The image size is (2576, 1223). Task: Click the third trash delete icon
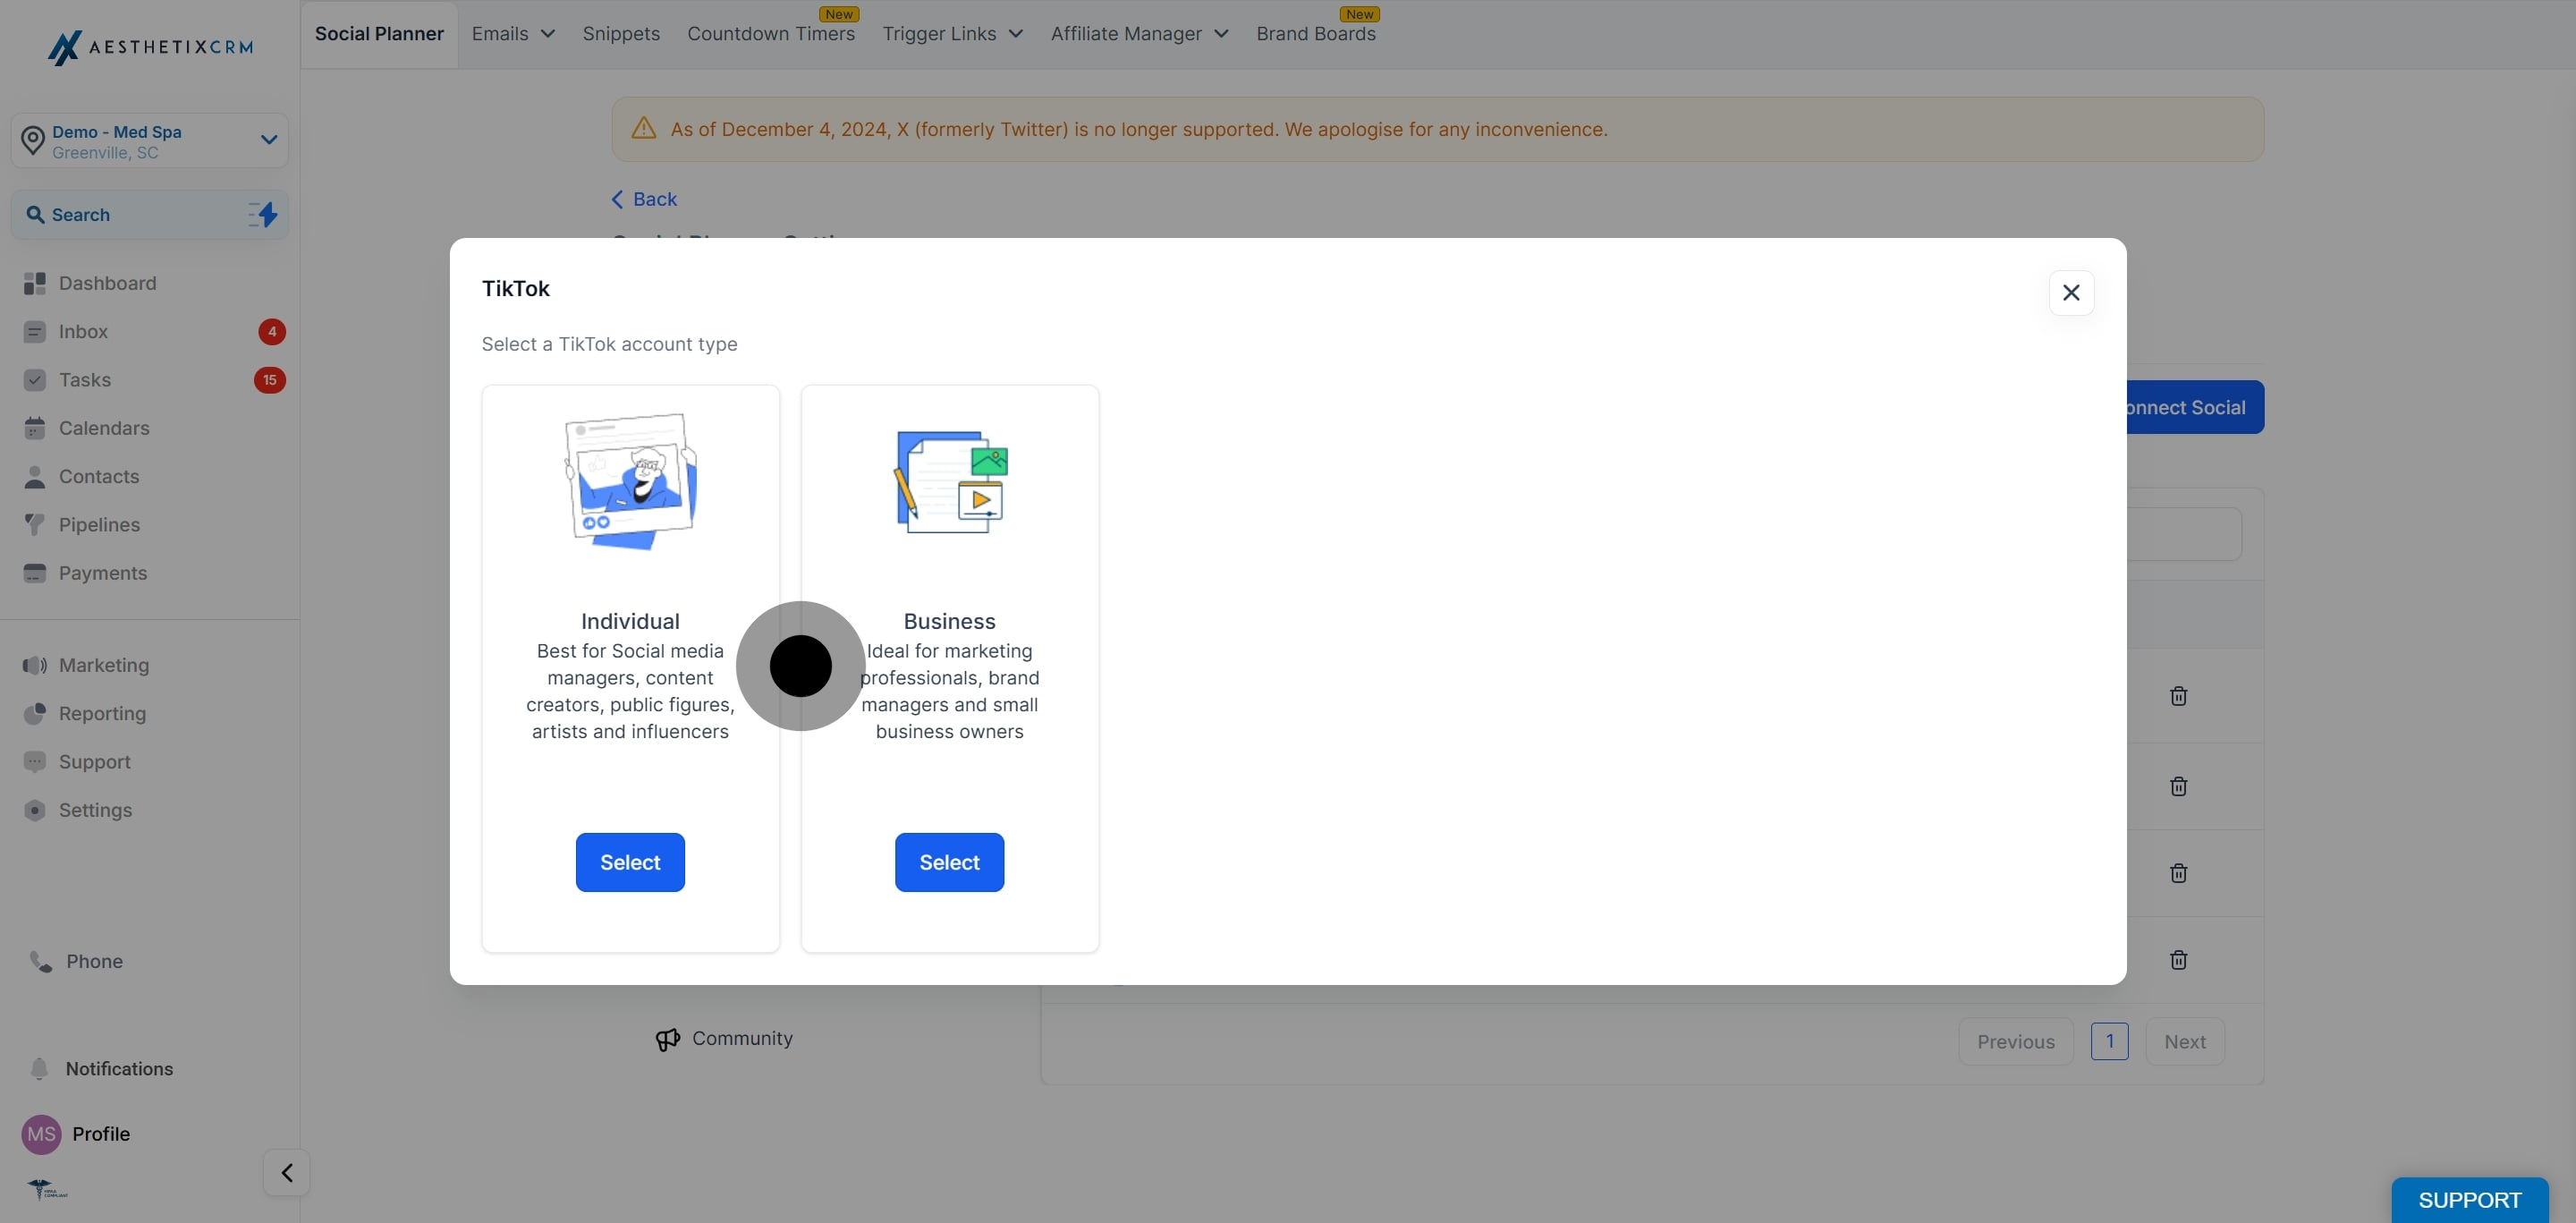coord(2178,873)
